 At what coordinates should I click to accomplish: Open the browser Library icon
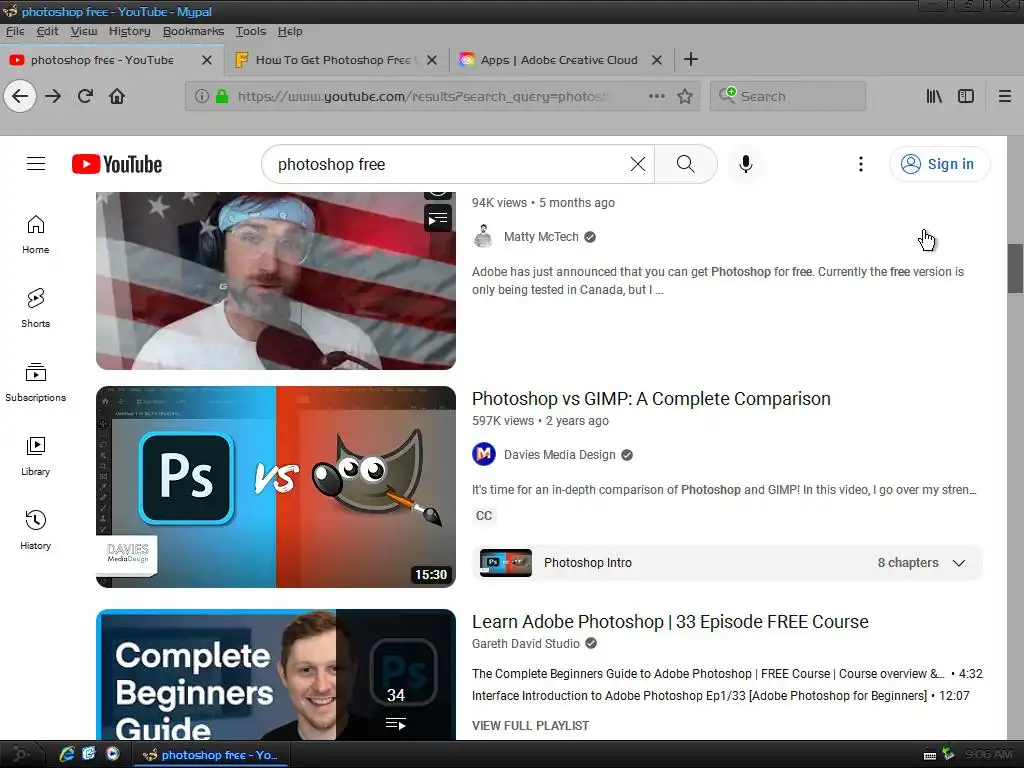coord(934,97)
